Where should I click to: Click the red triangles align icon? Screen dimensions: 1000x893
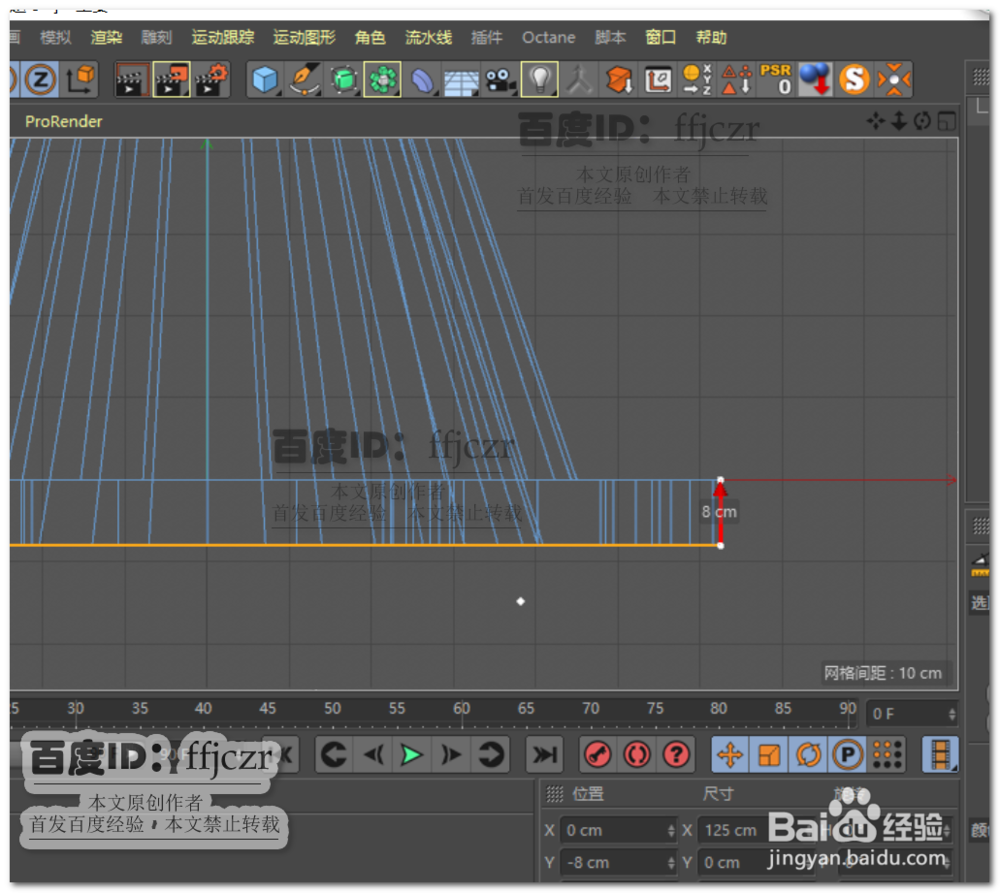736,80
